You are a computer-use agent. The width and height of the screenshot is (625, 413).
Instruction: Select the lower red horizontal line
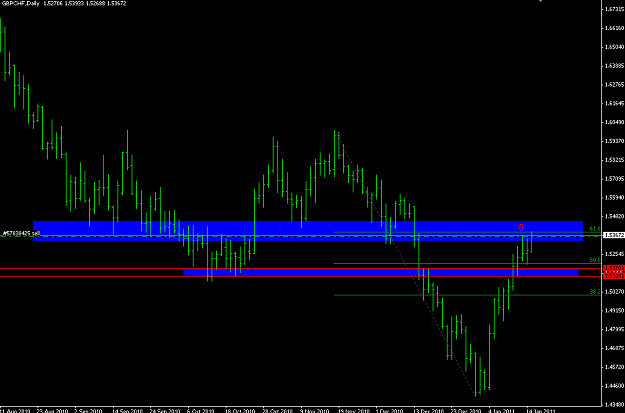301,276
